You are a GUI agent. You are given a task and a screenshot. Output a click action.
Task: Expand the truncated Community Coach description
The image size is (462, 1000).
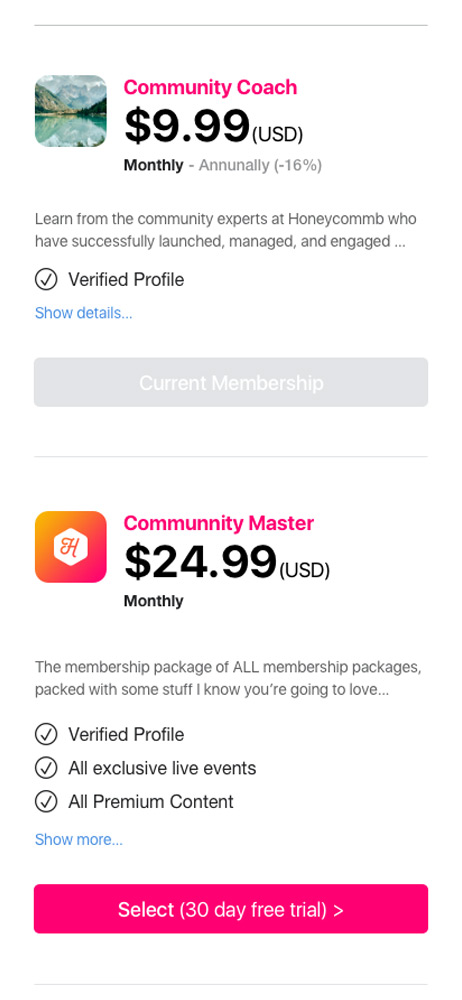point(226,230)
